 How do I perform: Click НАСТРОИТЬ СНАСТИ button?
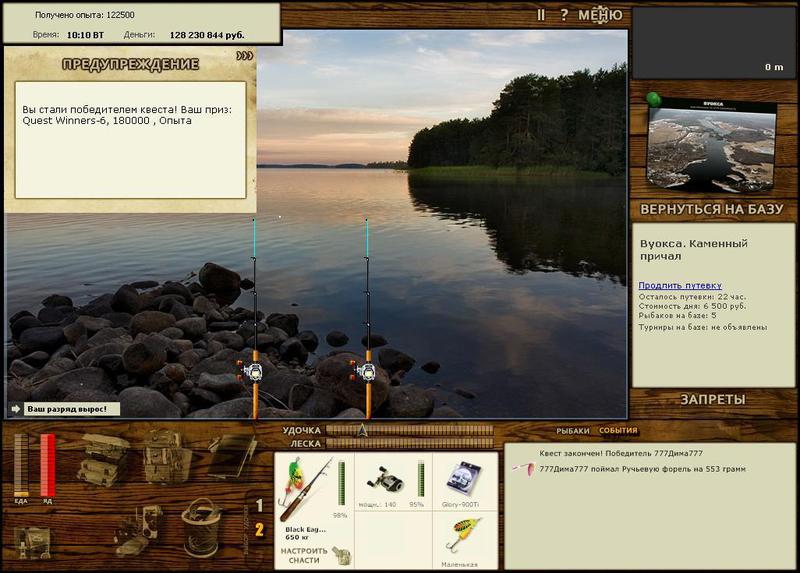(304, 556)
